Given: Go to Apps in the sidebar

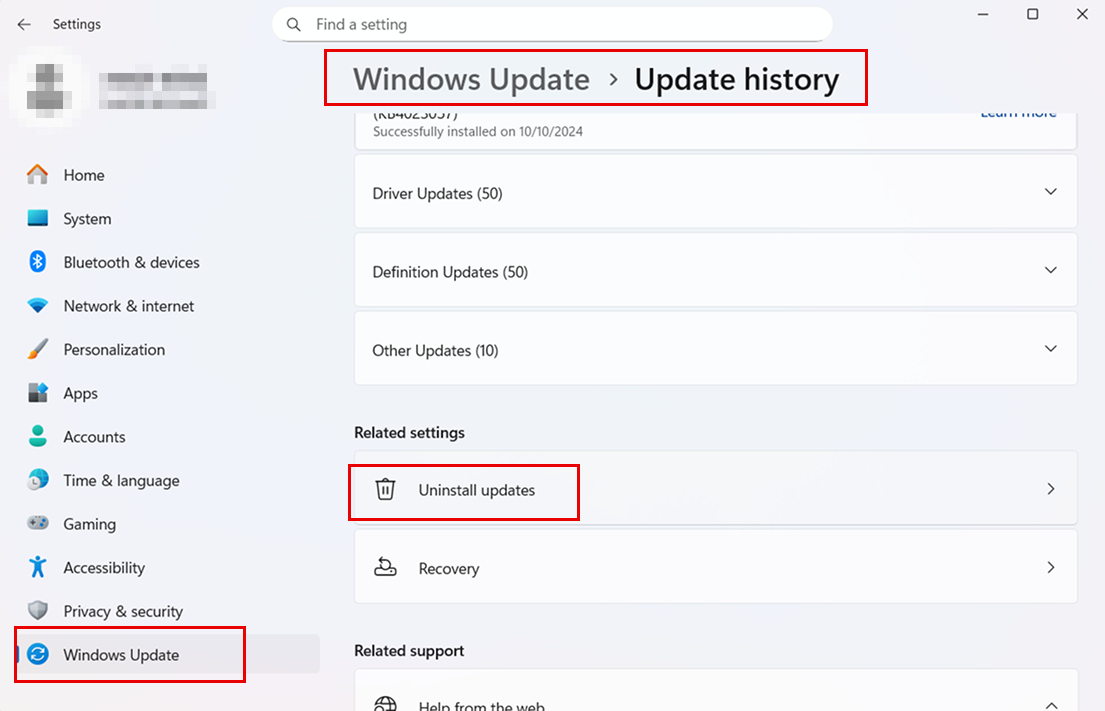Looking at the screenshot, I should coord(80,394).
